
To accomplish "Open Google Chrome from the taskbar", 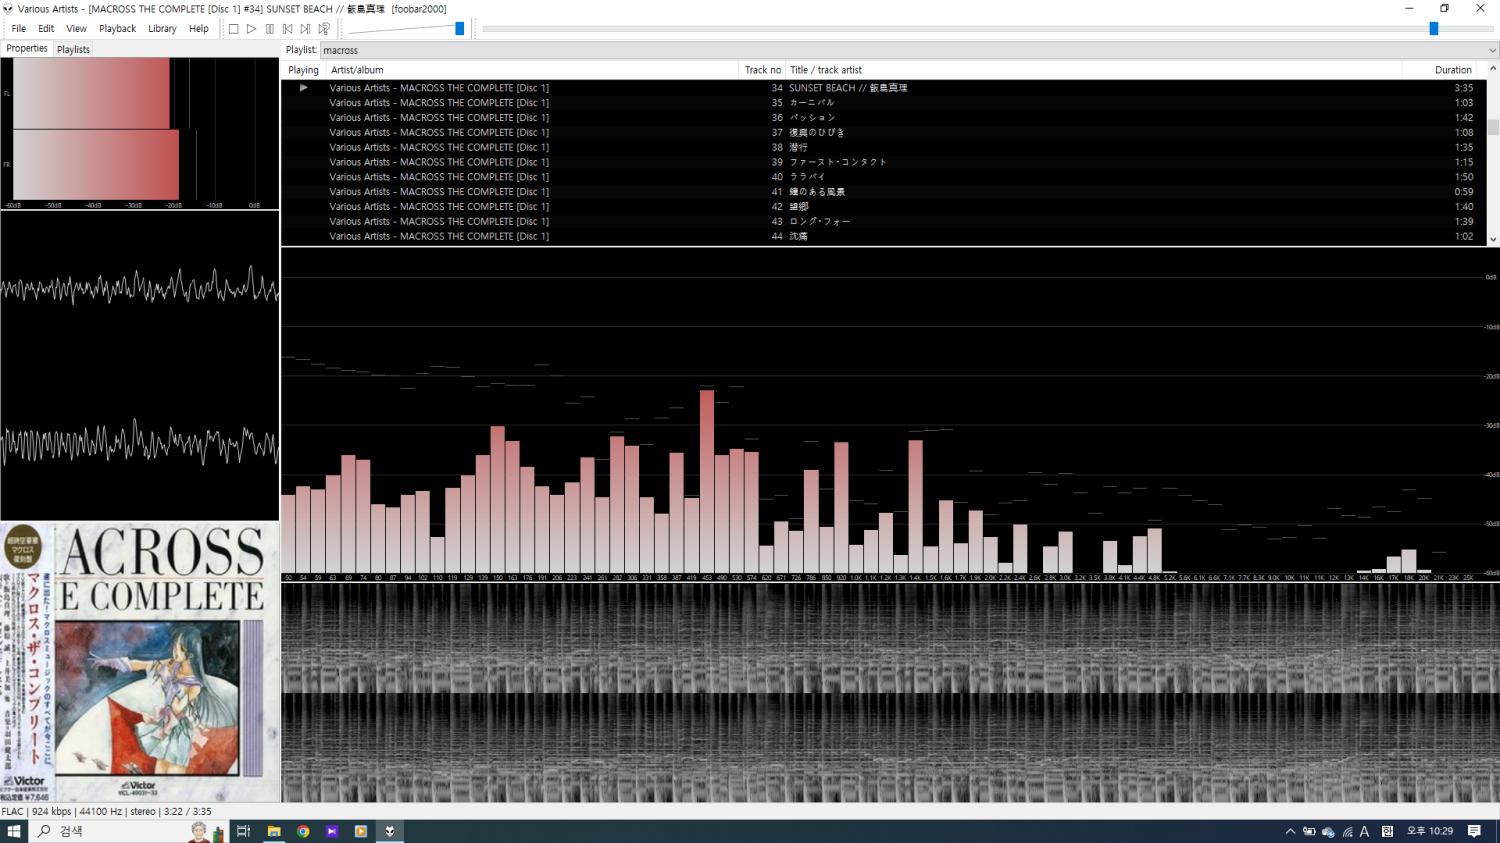I will tap(303, 831).
